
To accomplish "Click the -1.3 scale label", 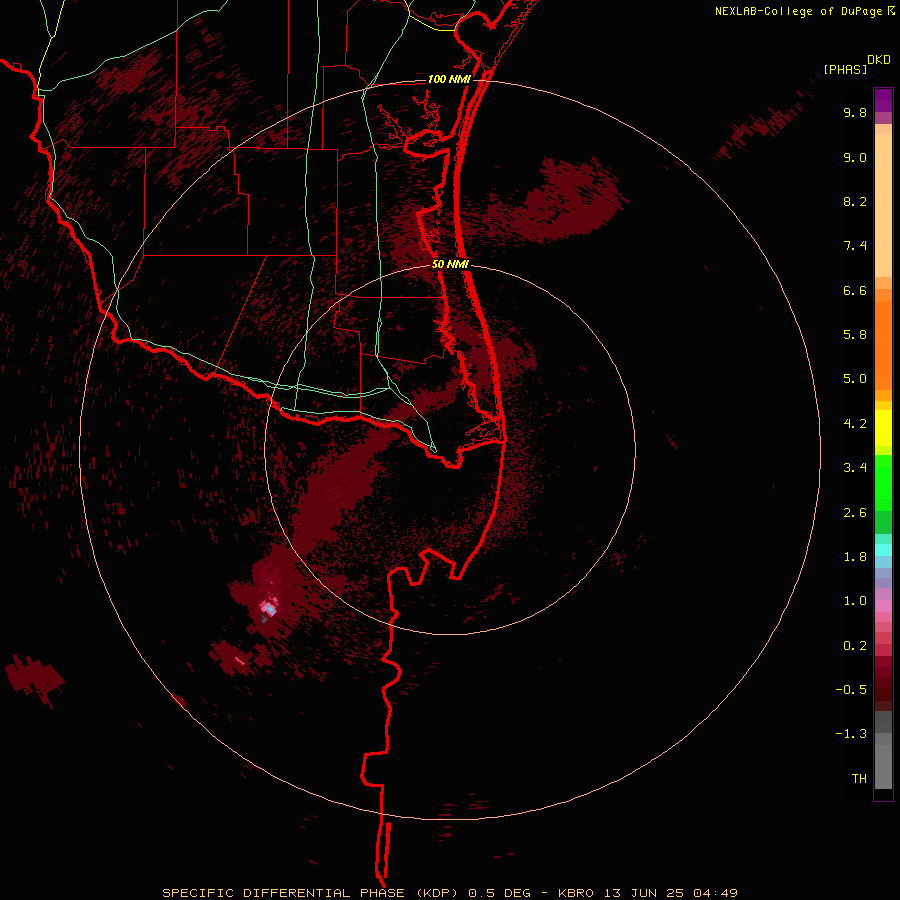I will tap(851, 734).
